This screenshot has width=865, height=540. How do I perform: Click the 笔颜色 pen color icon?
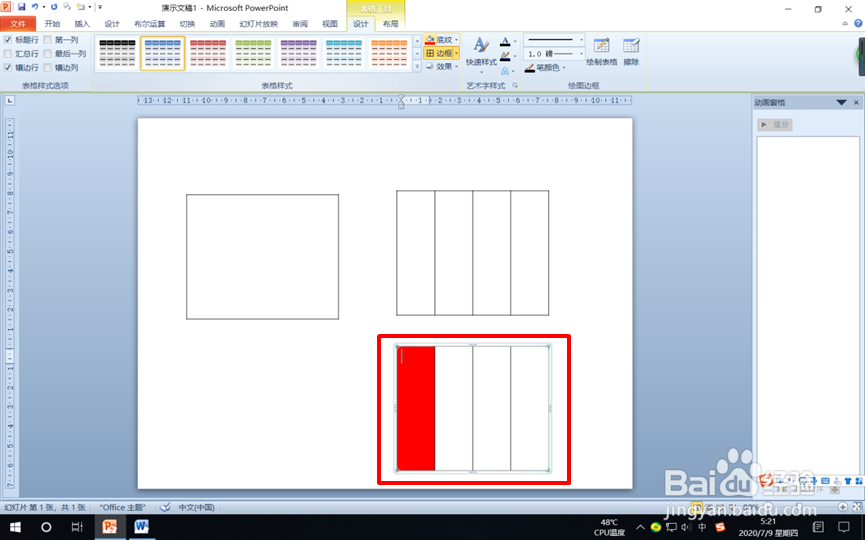(530, 68)
